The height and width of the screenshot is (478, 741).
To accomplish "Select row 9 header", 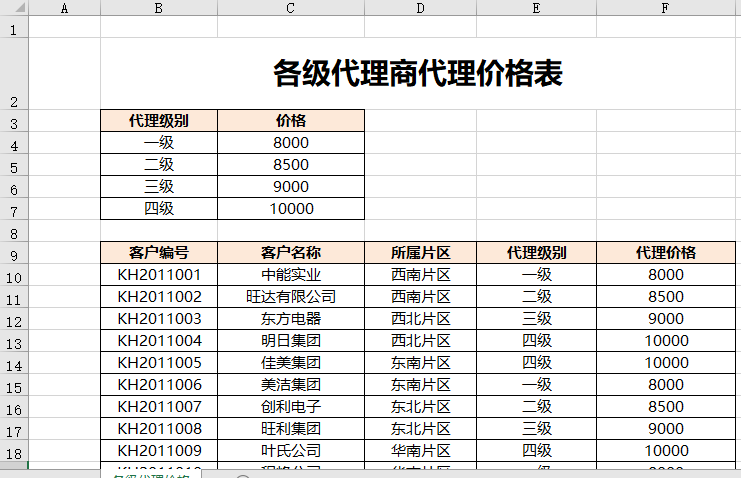I will (14, 256).
